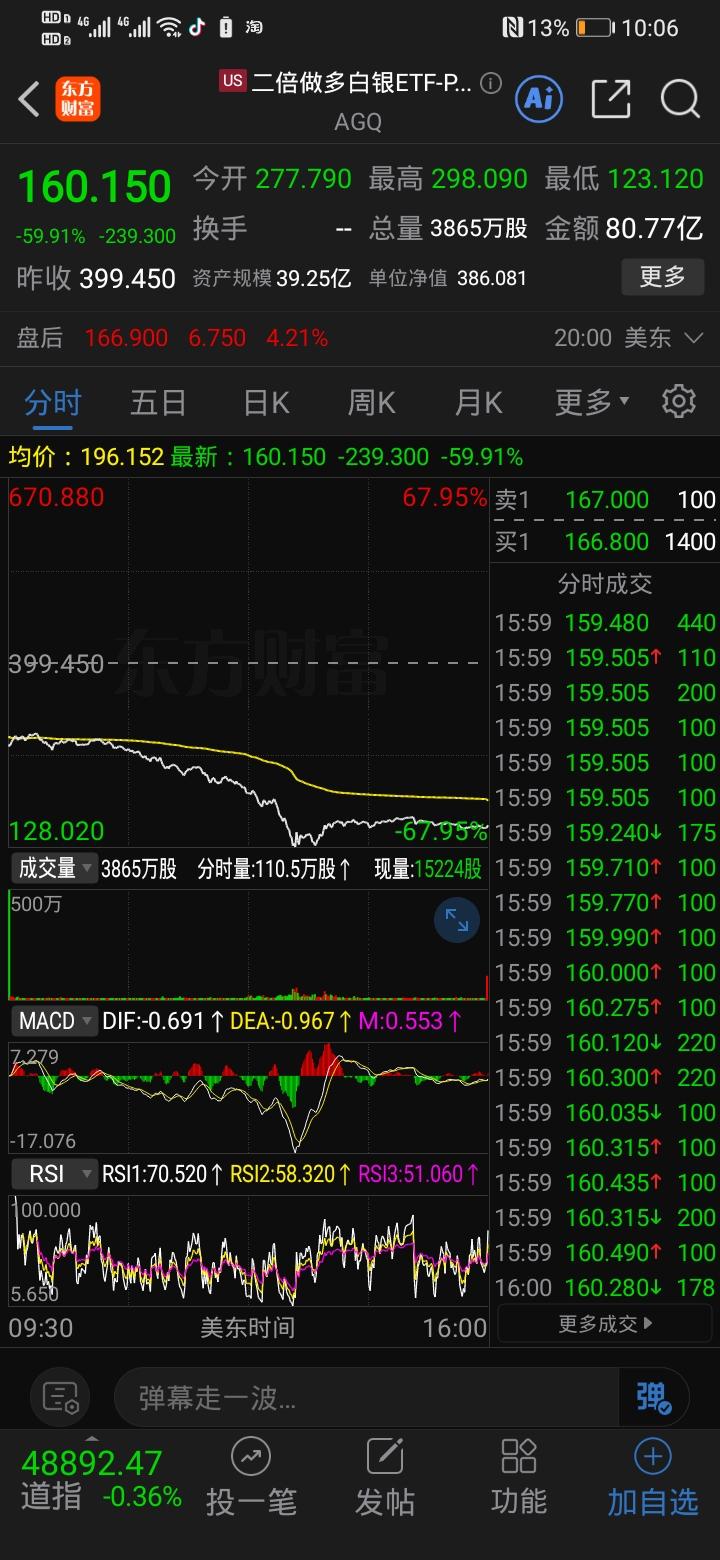Switch to 五日 tab
The height and width of the screenshot is (1560, 720).
tap(158, 402)
